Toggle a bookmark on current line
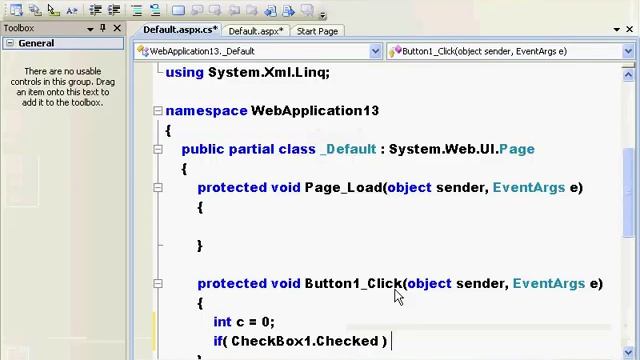 click(x=178, y=10)
